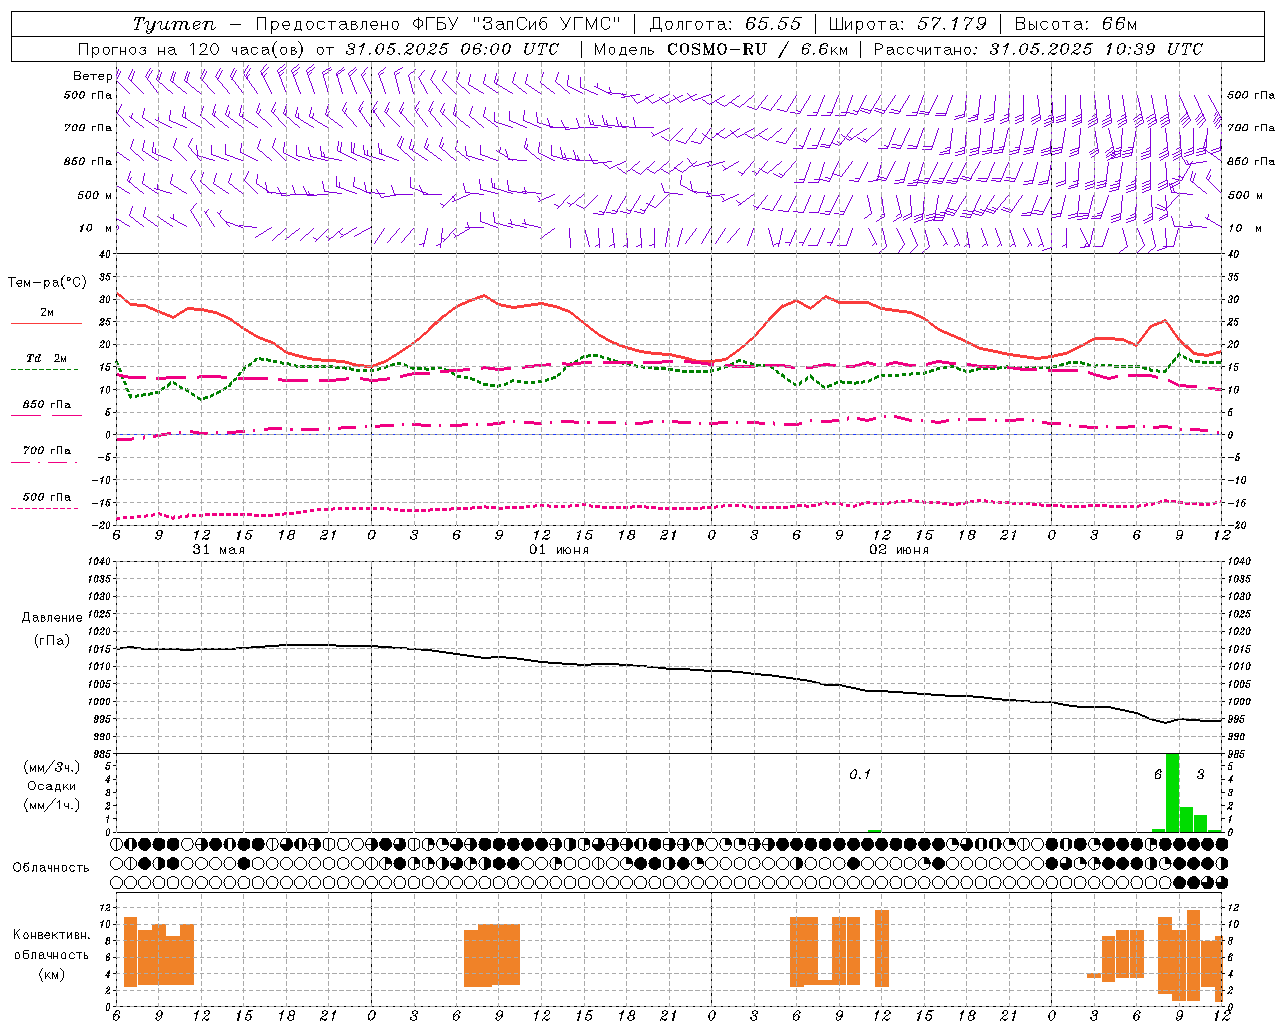Click the "(мм/3ч.)" precipitation unit label

coord(52,767)
